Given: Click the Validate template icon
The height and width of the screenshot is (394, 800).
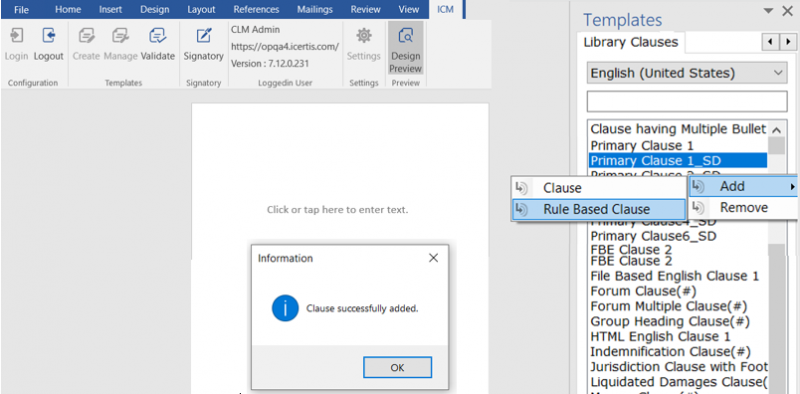Looking at the screenshot, I should click(x=157, y=36).
